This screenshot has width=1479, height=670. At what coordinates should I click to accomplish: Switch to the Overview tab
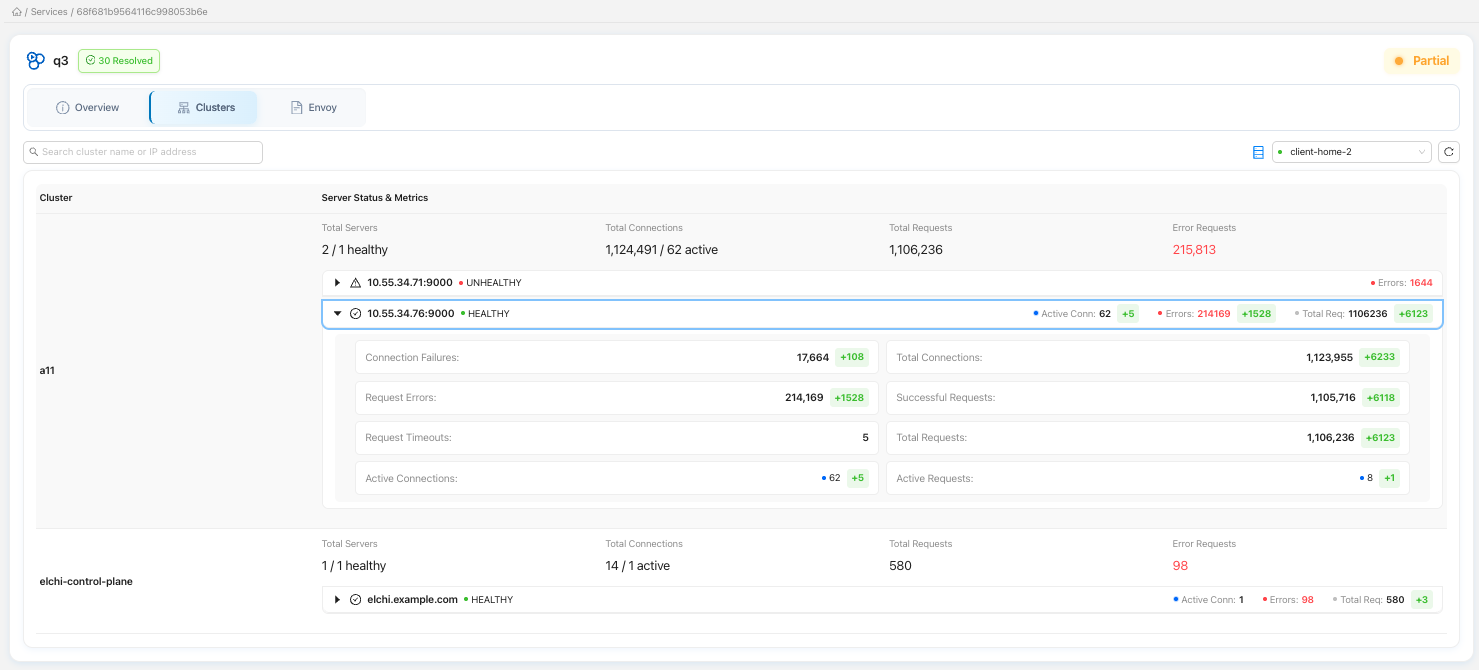click(x=88, y=108)
